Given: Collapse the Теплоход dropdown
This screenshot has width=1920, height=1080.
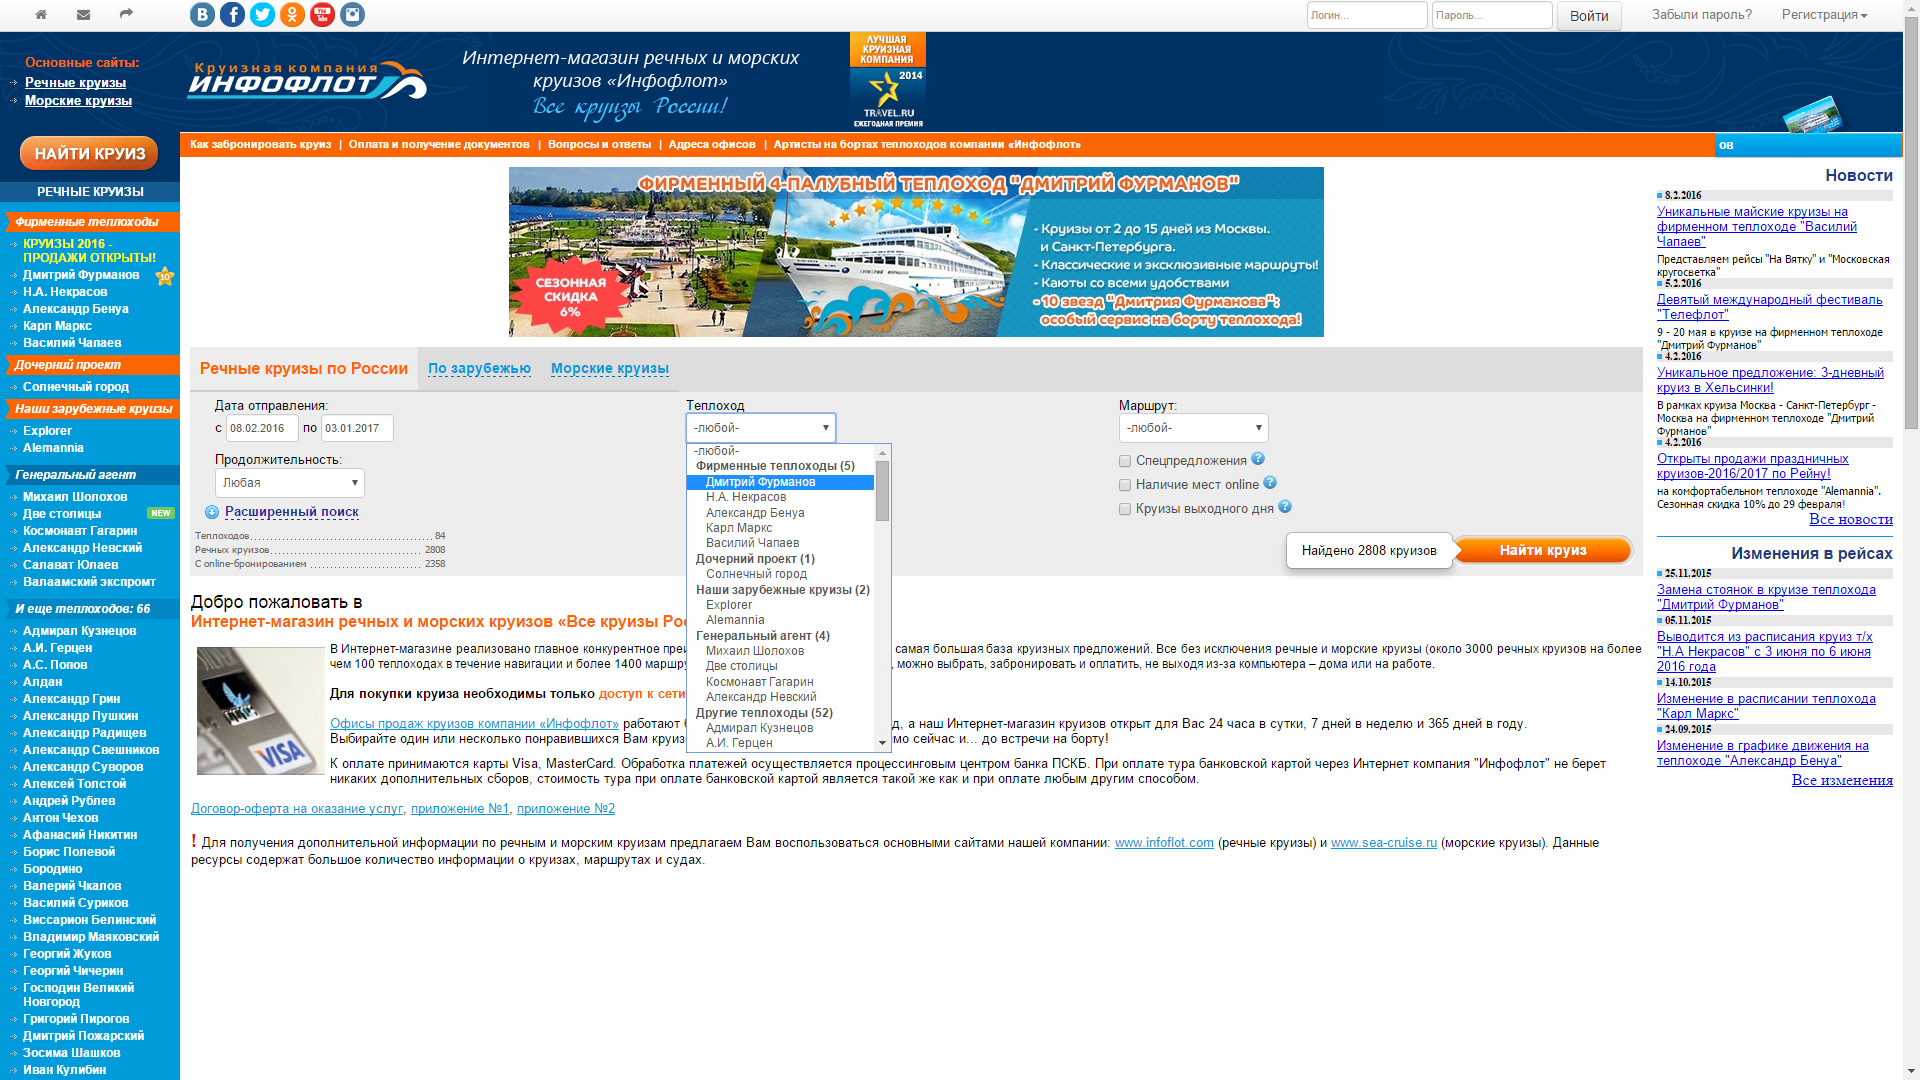Looking at the screenshot, I should click(x=761, y=428).
